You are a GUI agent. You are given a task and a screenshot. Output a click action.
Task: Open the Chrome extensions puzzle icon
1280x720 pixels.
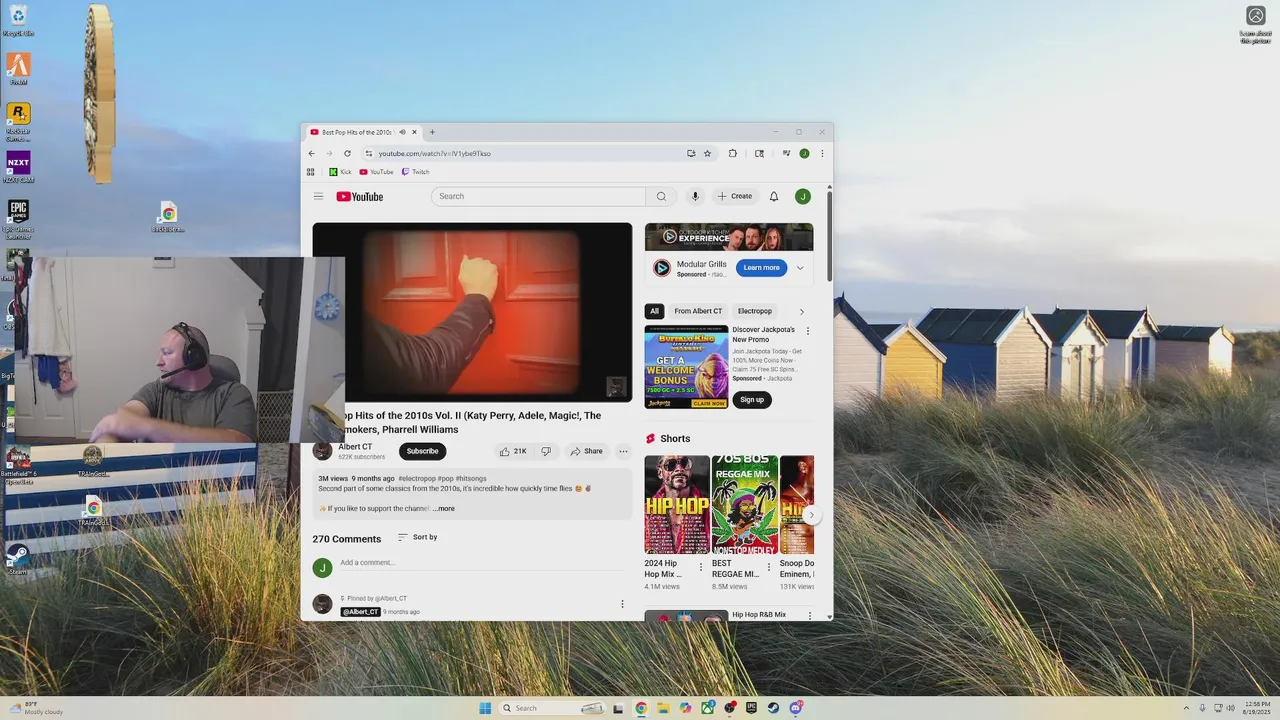[x=732, y=153]
